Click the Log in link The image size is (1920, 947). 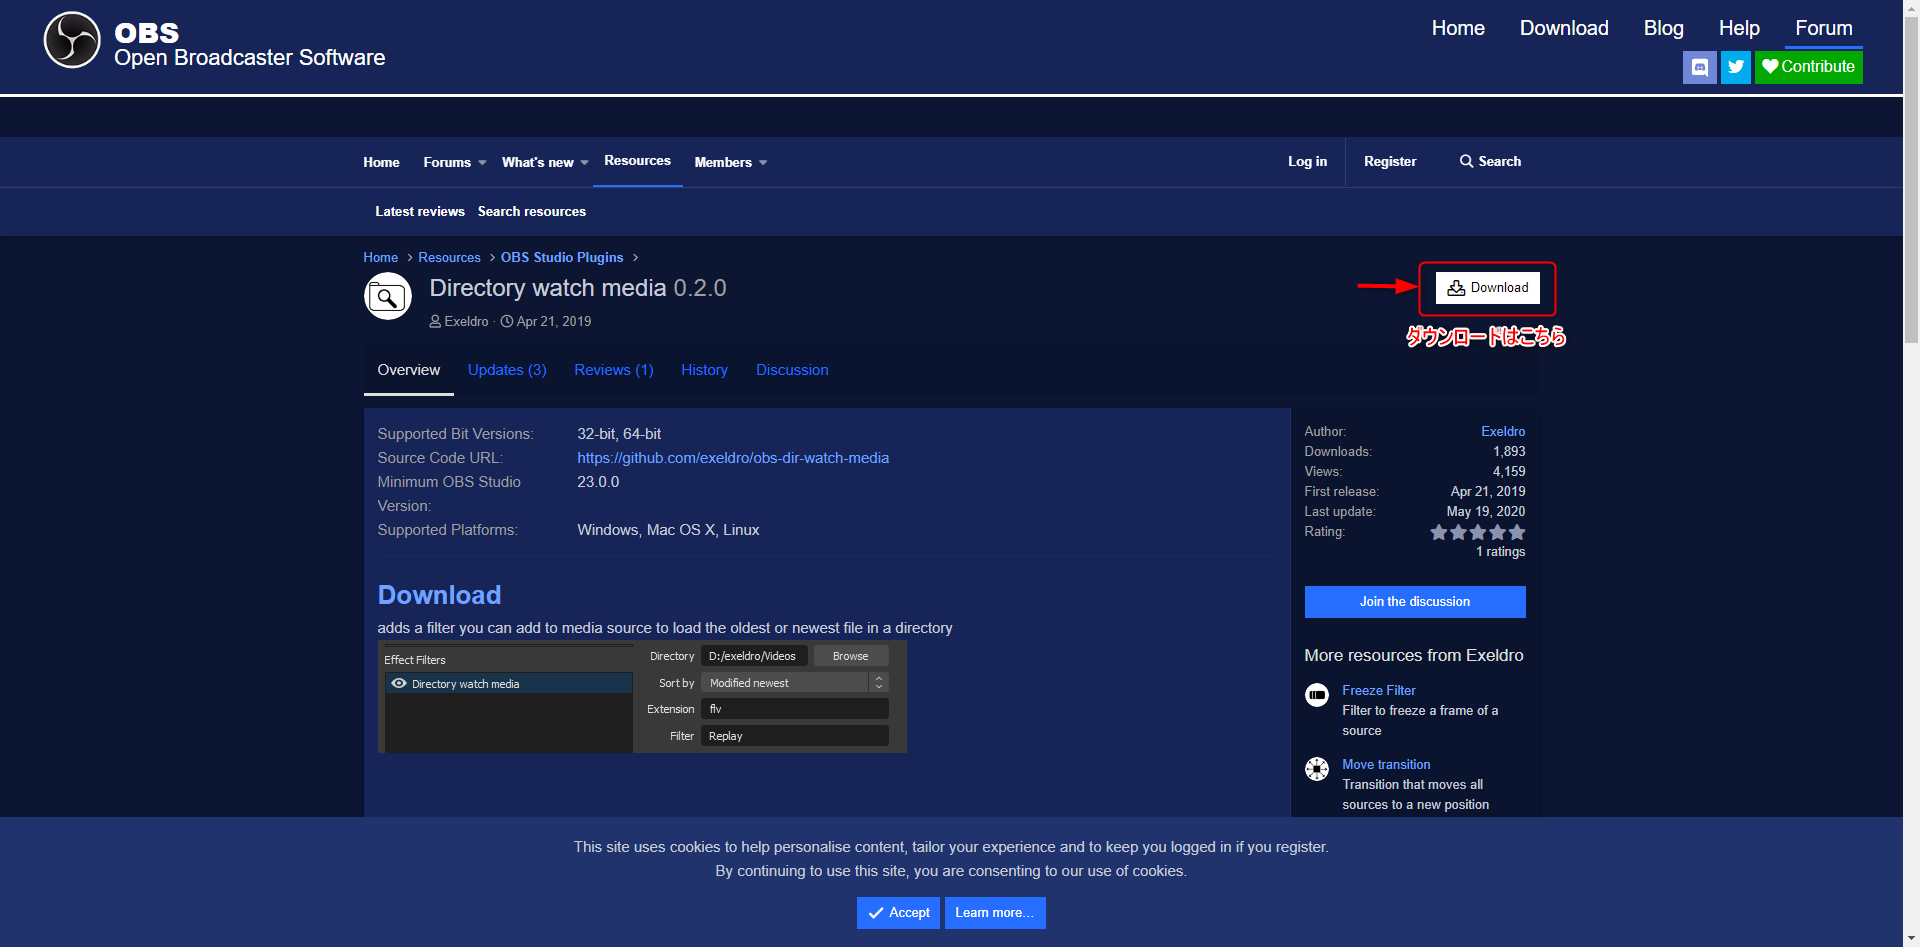pyautogui.click(x=1307, y=161)
